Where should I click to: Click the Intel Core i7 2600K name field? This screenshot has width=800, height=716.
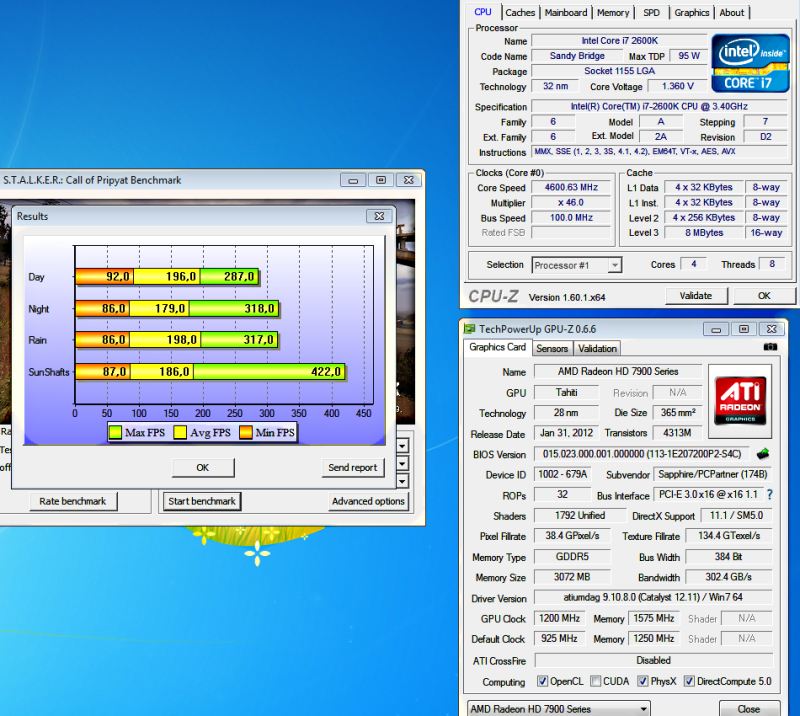(x=619, y=40)
